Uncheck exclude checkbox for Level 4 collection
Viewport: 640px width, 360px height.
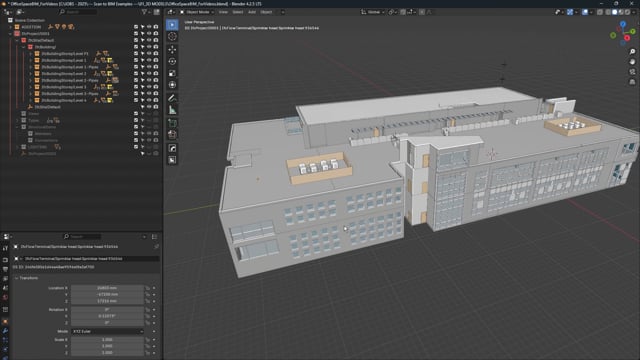point(136,100)
